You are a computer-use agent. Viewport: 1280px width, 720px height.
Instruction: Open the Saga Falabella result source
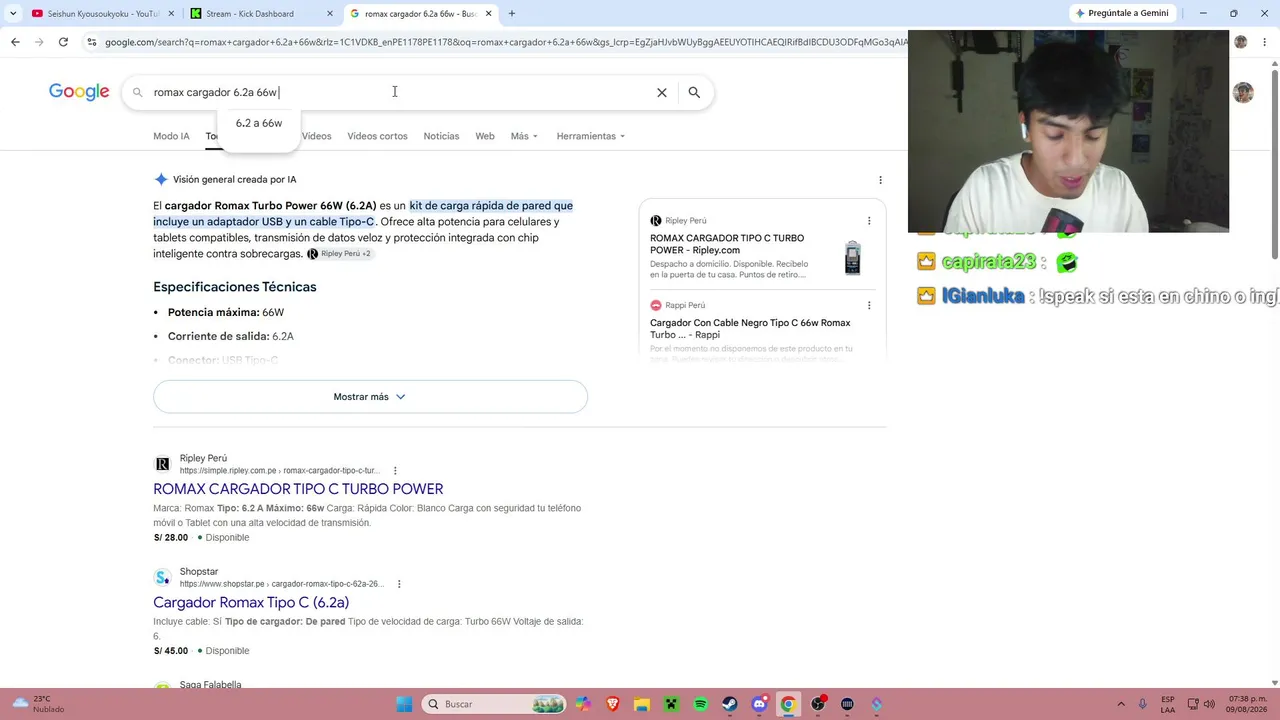[210, 685]
